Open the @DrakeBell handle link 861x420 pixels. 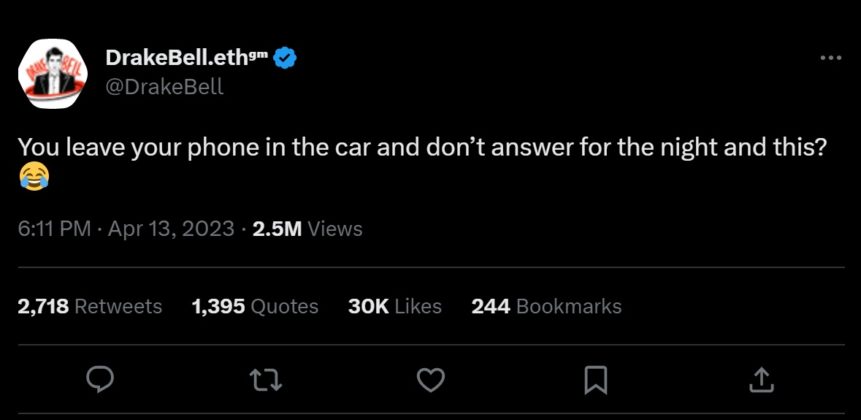164,86
